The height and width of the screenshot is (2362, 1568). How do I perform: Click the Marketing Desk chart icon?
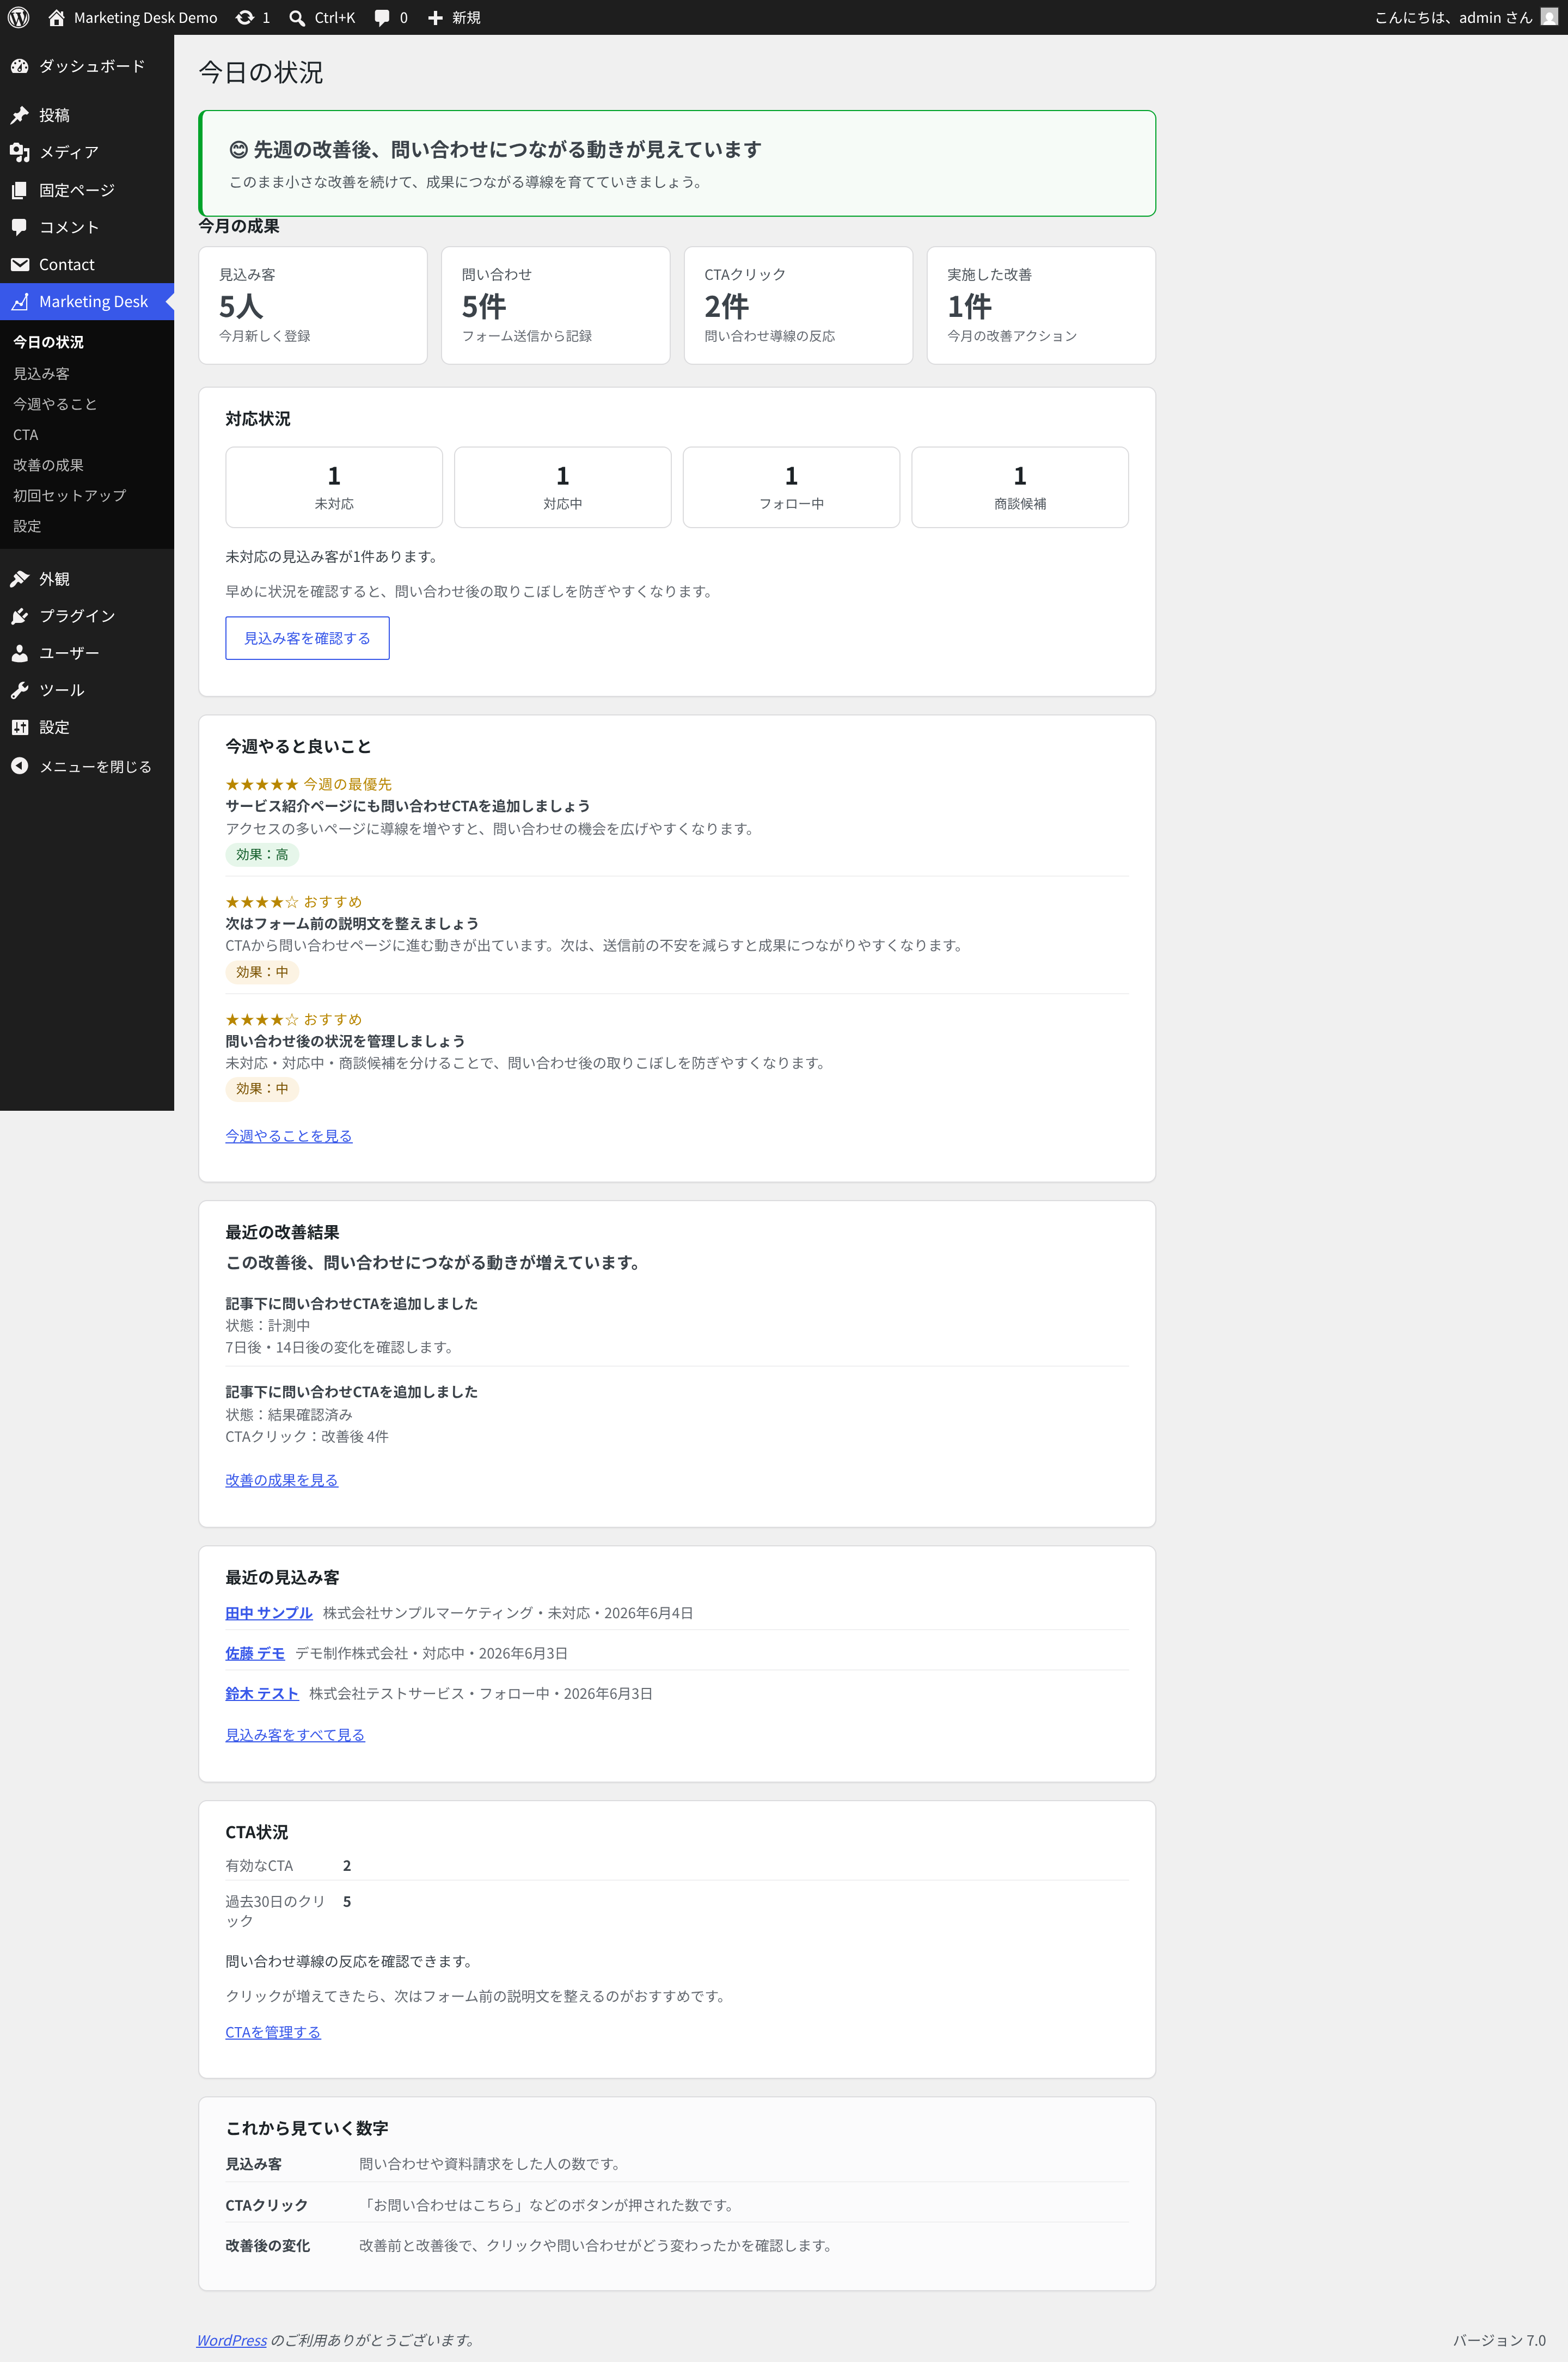tap(20, 301)
